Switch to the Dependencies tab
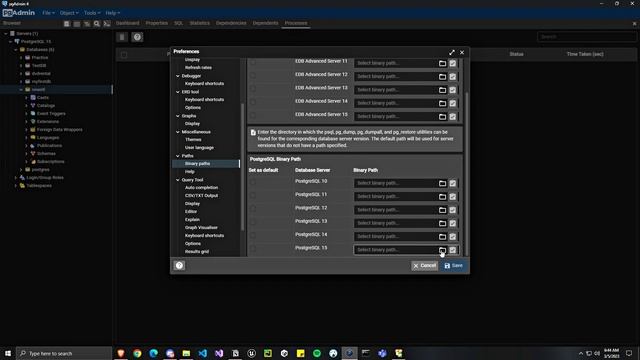This screenshot has width=640, height=360. pos(231,23)
